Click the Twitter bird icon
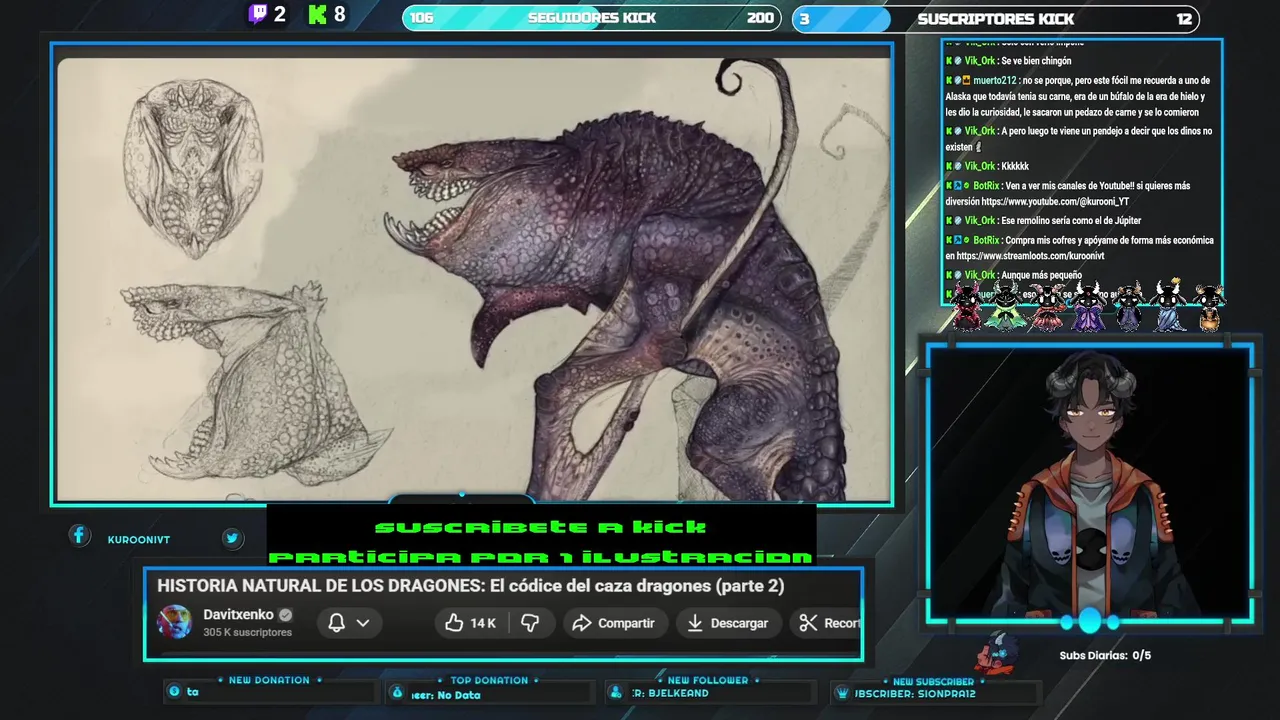 pyautogui.click(x=232, y=538)
